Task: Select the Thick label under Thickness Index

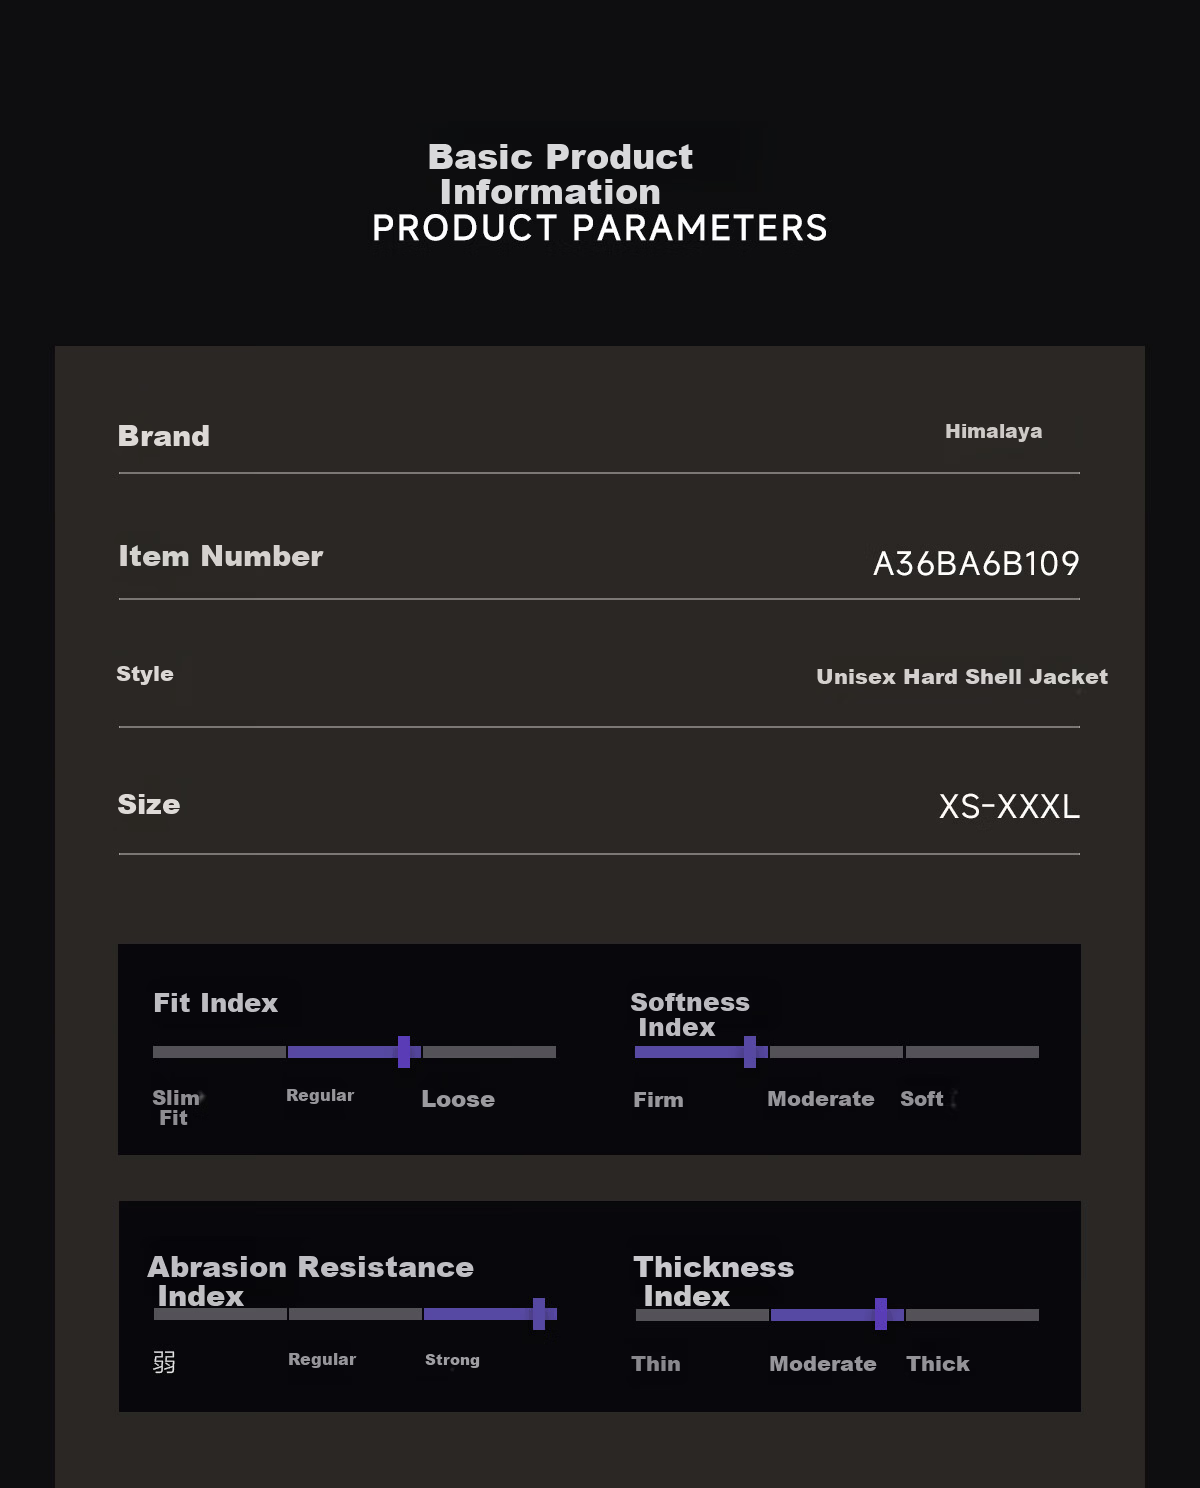Action: 938,1364
